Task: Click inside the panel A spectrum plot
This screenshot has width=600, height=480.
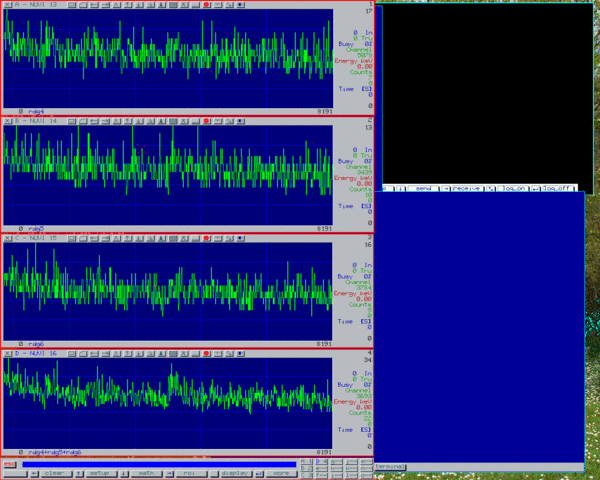Action: [168, 59]
